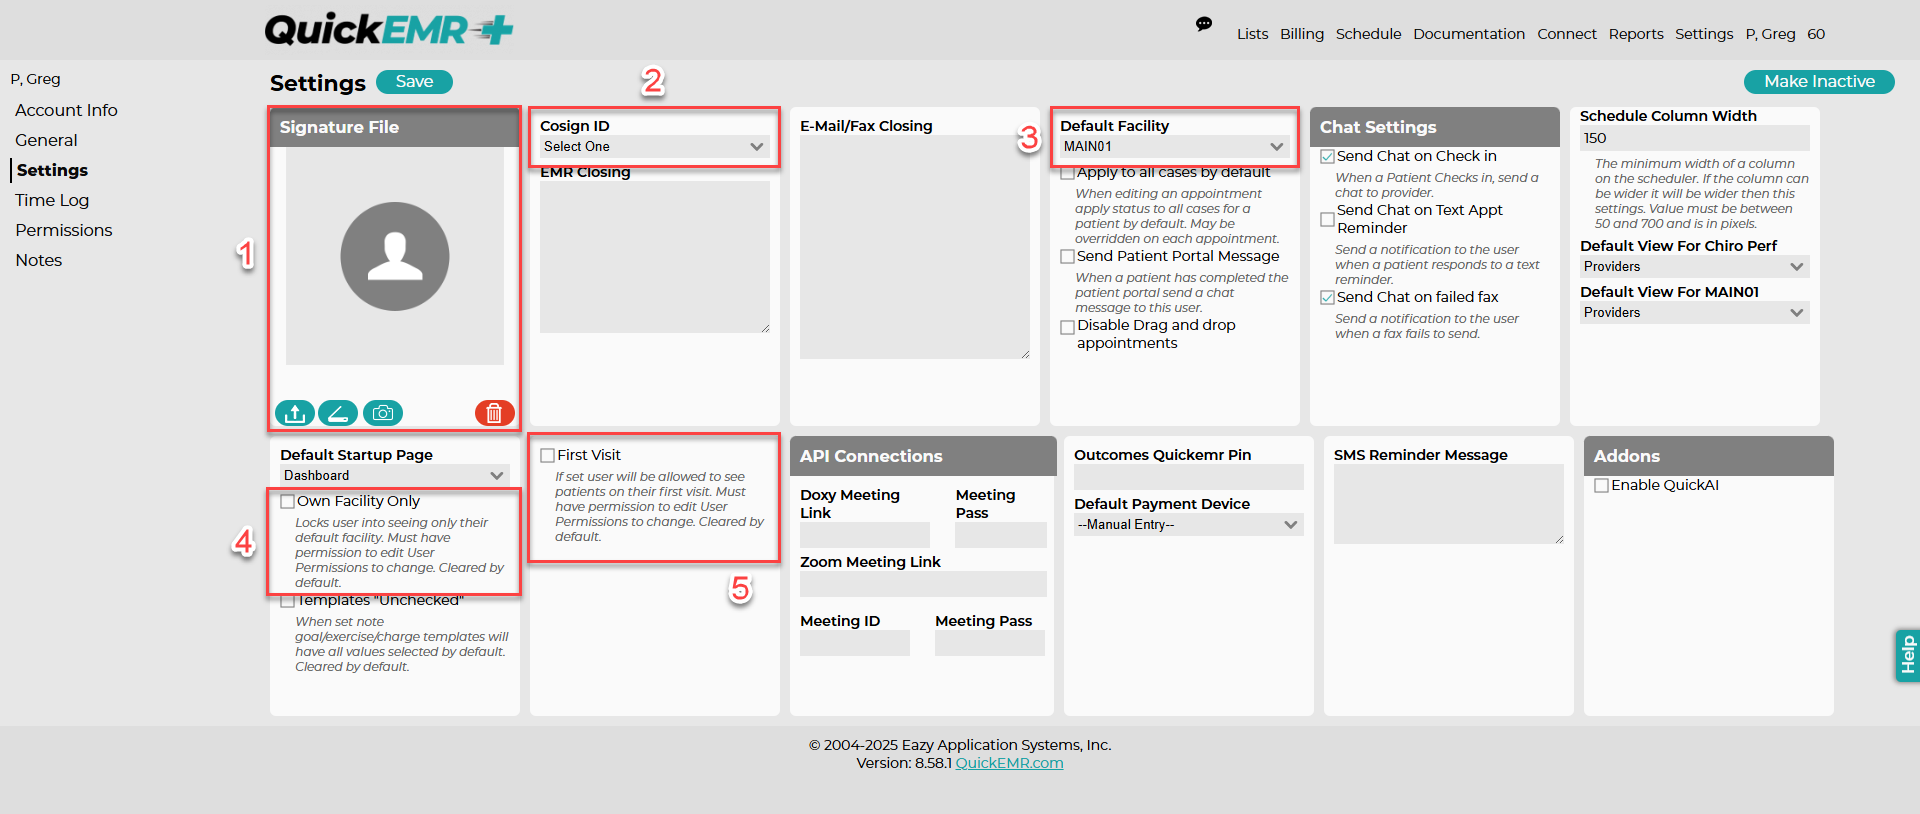Toggle Send Chat on failed fax

(1327, 298)
